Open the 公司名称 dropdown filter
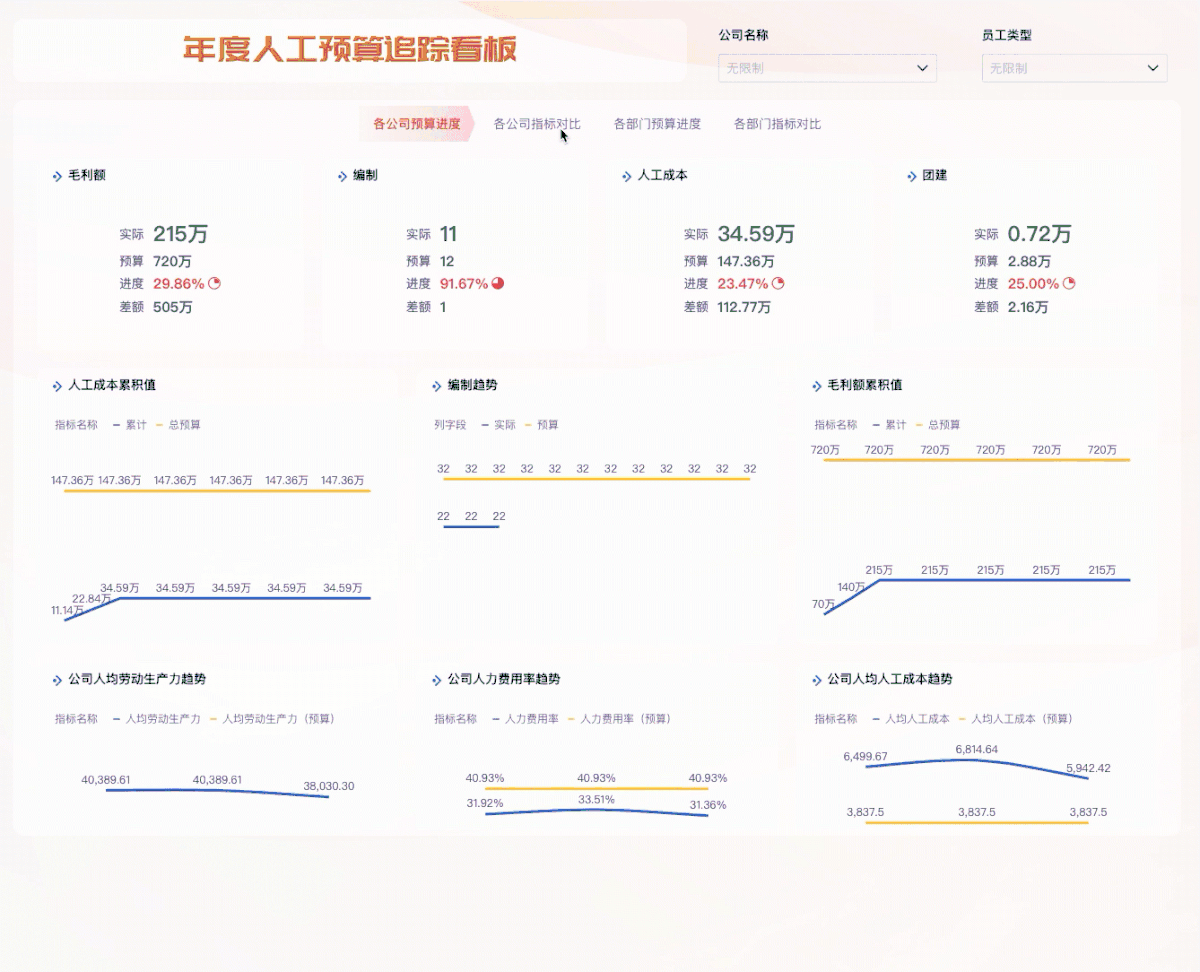Screen dimensions: 1200x972 click(x=827, y=68)
